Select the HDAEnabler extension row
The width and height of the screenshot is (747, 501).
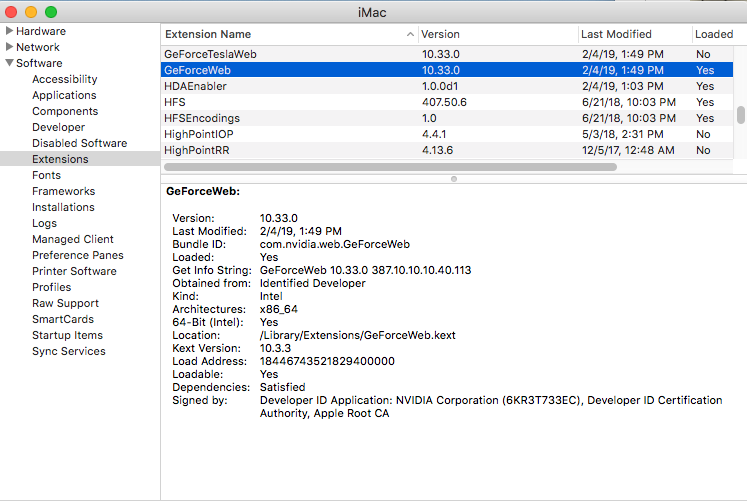click(447, 86)
